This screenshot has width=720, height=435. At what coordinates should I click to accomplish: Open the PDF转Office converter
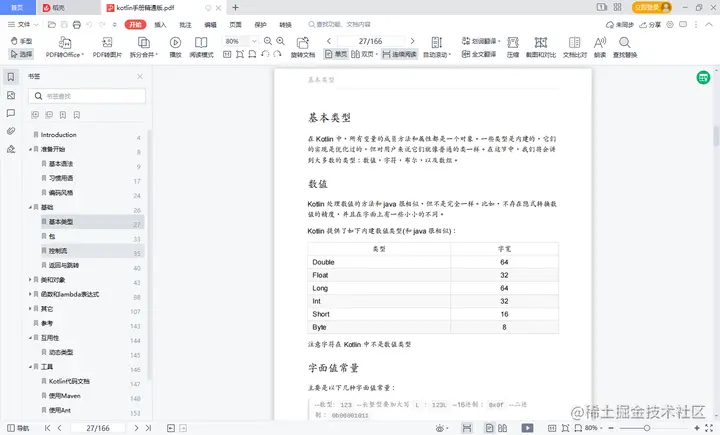(x=65, y=47)
